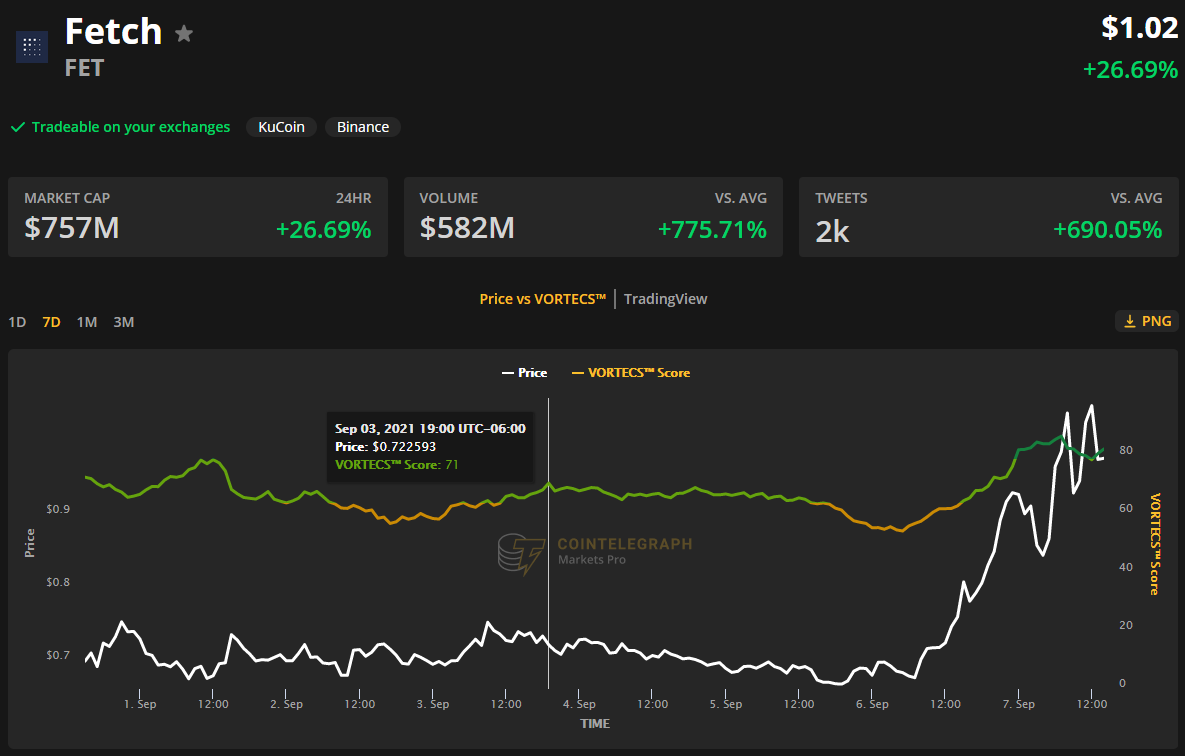Switch to the 3M time range
The height and width of the screenshot is (756, 1185).
pyautogui.click(x=123, y=322)
